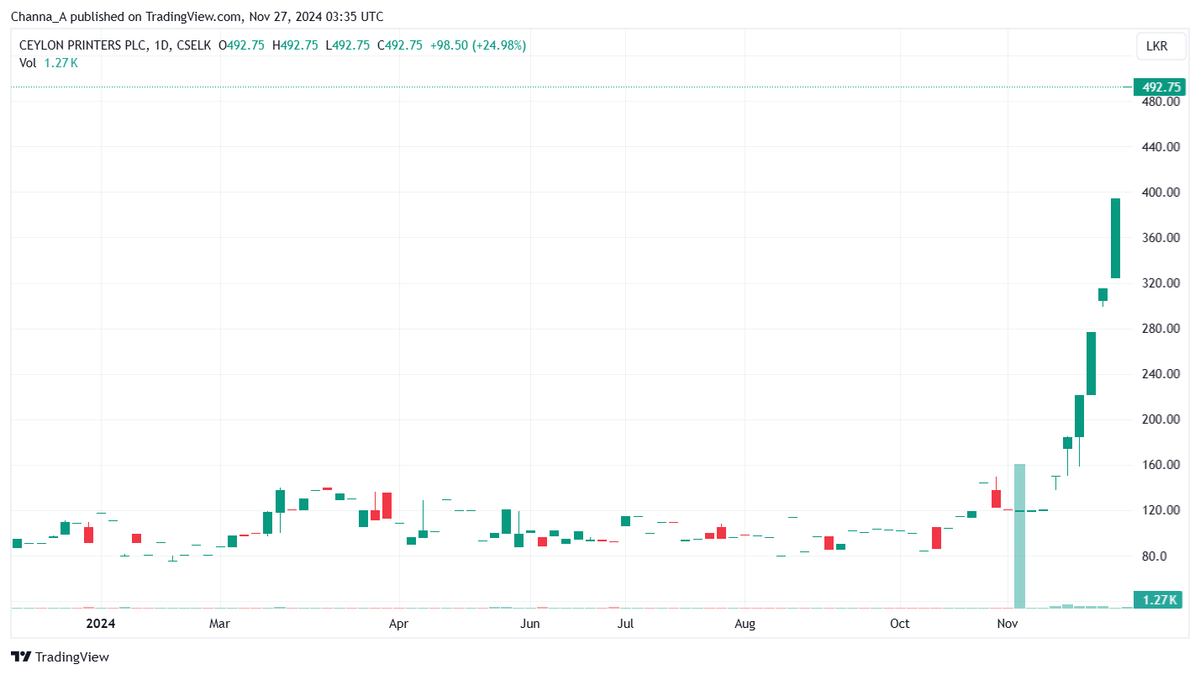Screen dimensions: 1200x675
Task: Click the +98.50 (+24.98%) change value
Action: point(477,45)
